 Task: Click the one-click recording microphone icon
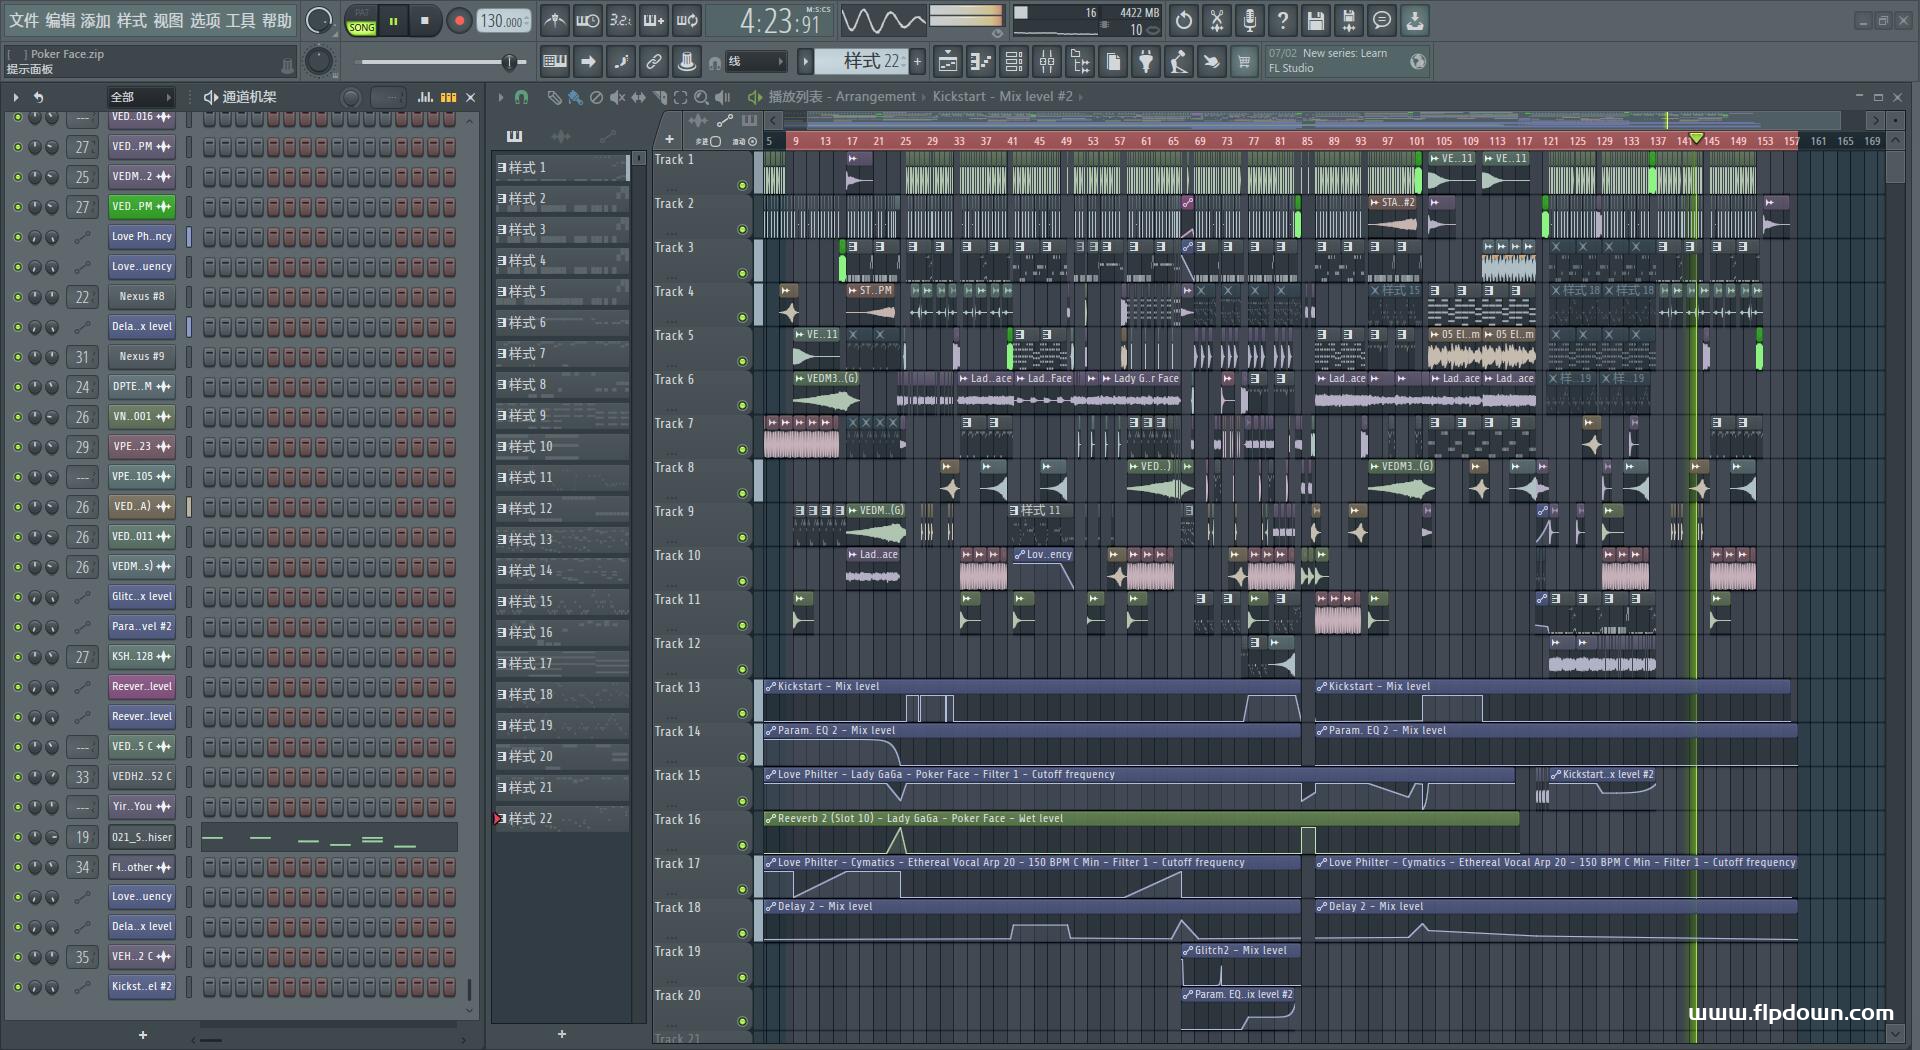click(1250, 20)
